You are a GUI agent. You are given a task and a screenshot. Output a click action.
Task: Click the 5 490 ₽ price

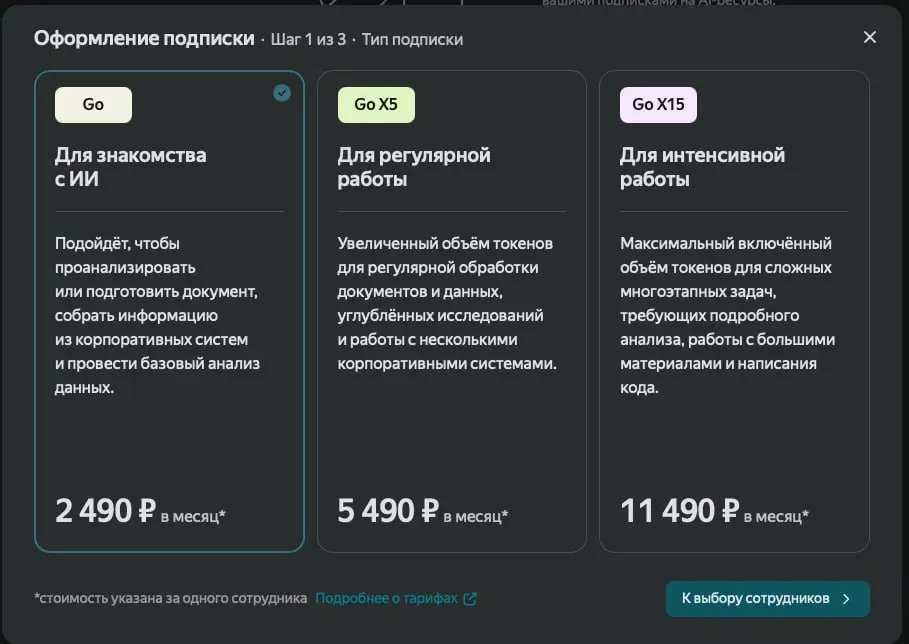pyautogui.click(x=388, y=511)
